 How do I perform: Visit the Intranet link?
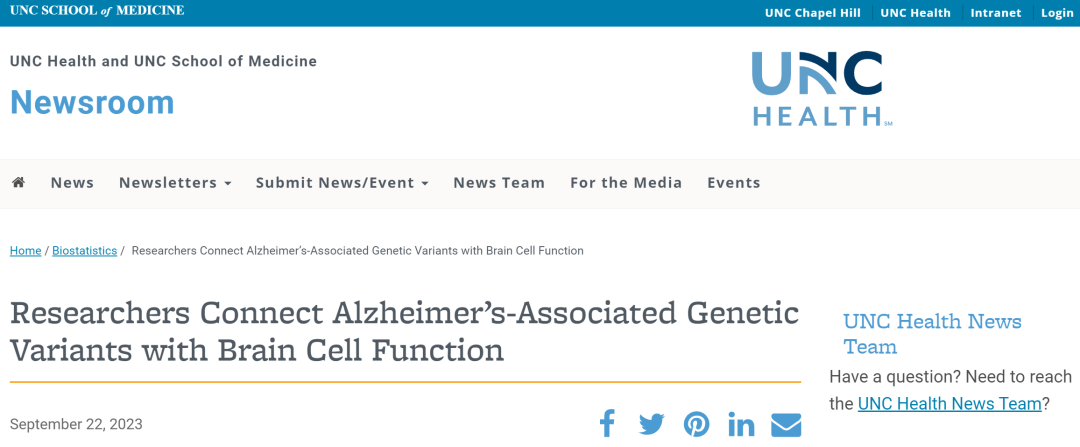pos(996,12)
